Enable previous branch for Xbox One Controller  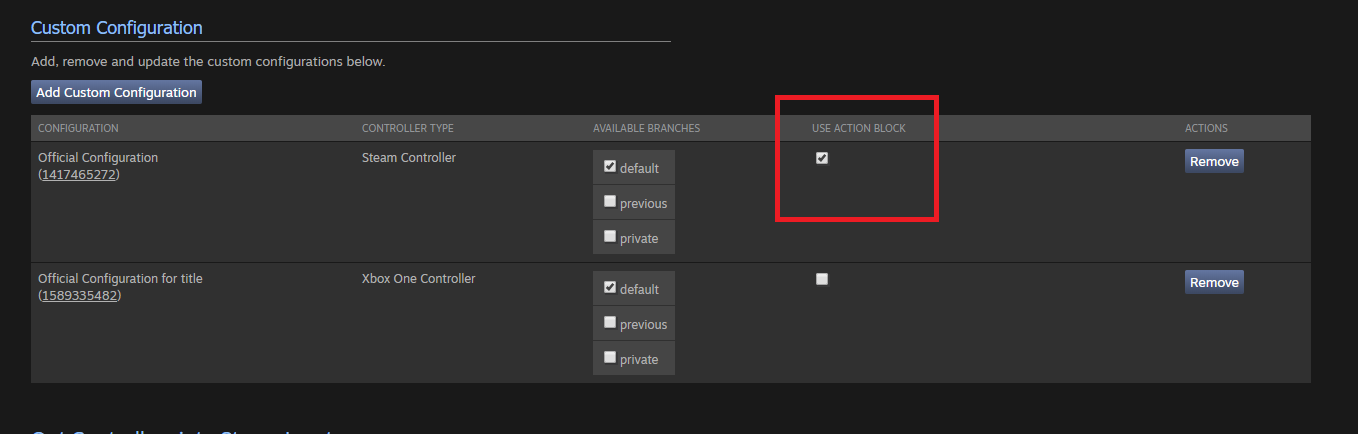coord(610,322)
